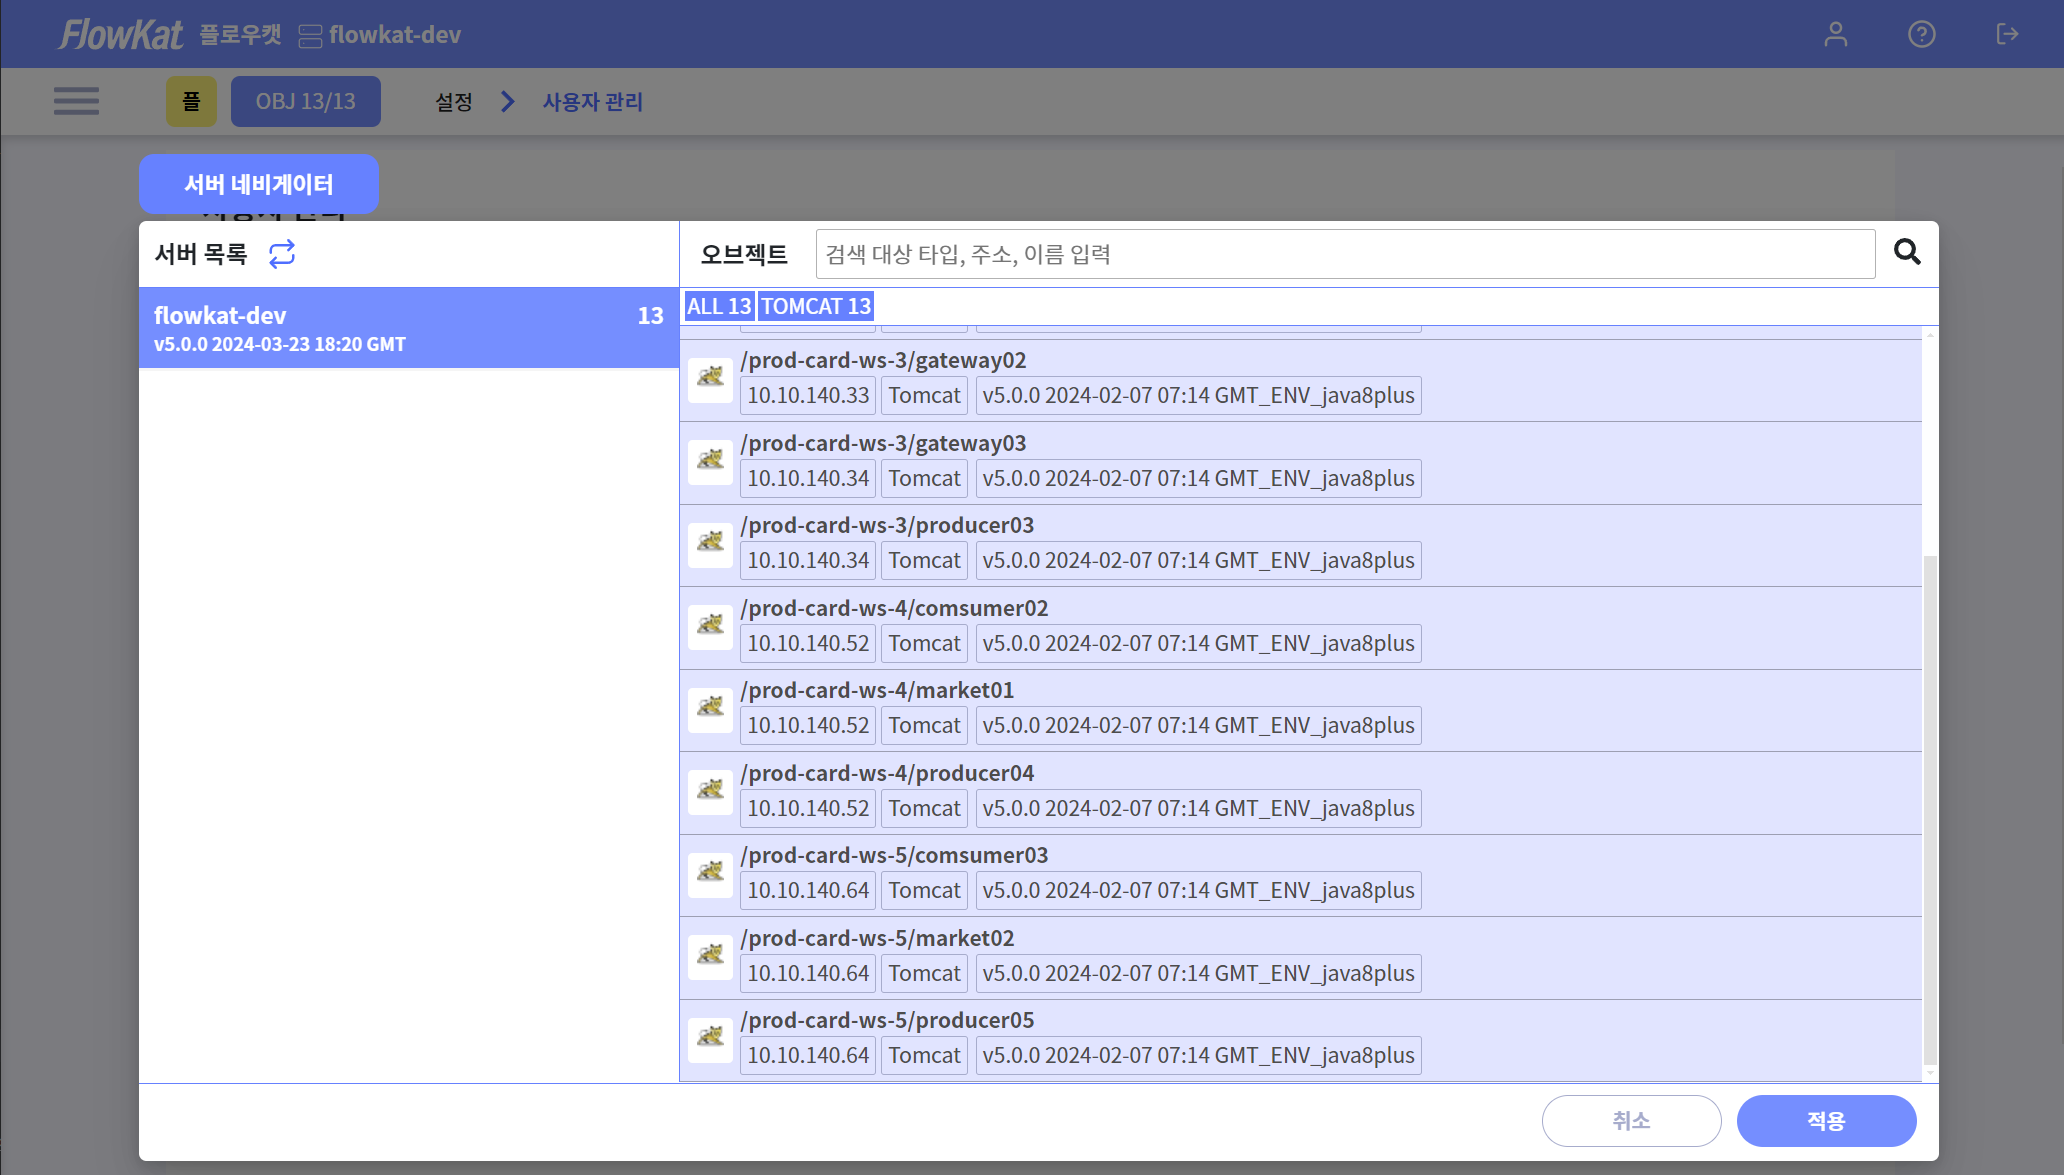The height and width of the screenshot is (1175, 2064).
Task: Toggle the /prod-card-ws-3/gateway03 object row
Action: (x=1300, y=462)
